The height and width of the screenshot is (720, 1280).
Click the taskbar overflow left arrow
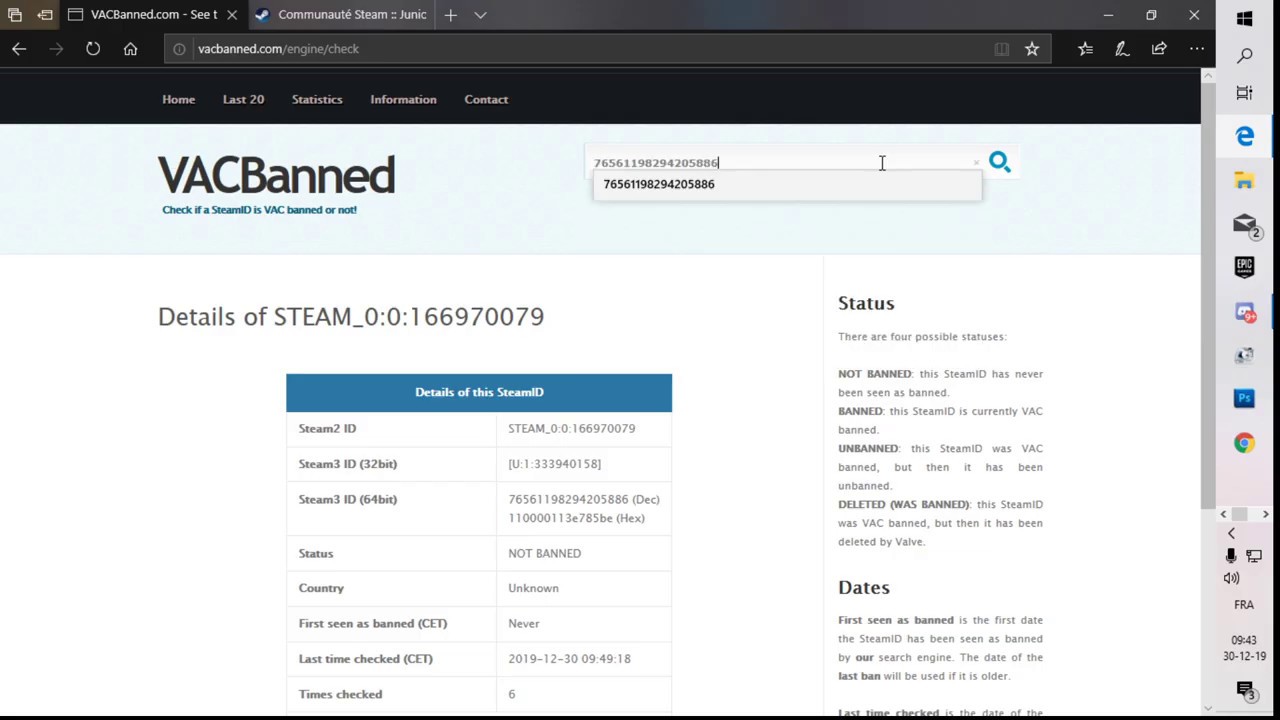pos(1223,514)
